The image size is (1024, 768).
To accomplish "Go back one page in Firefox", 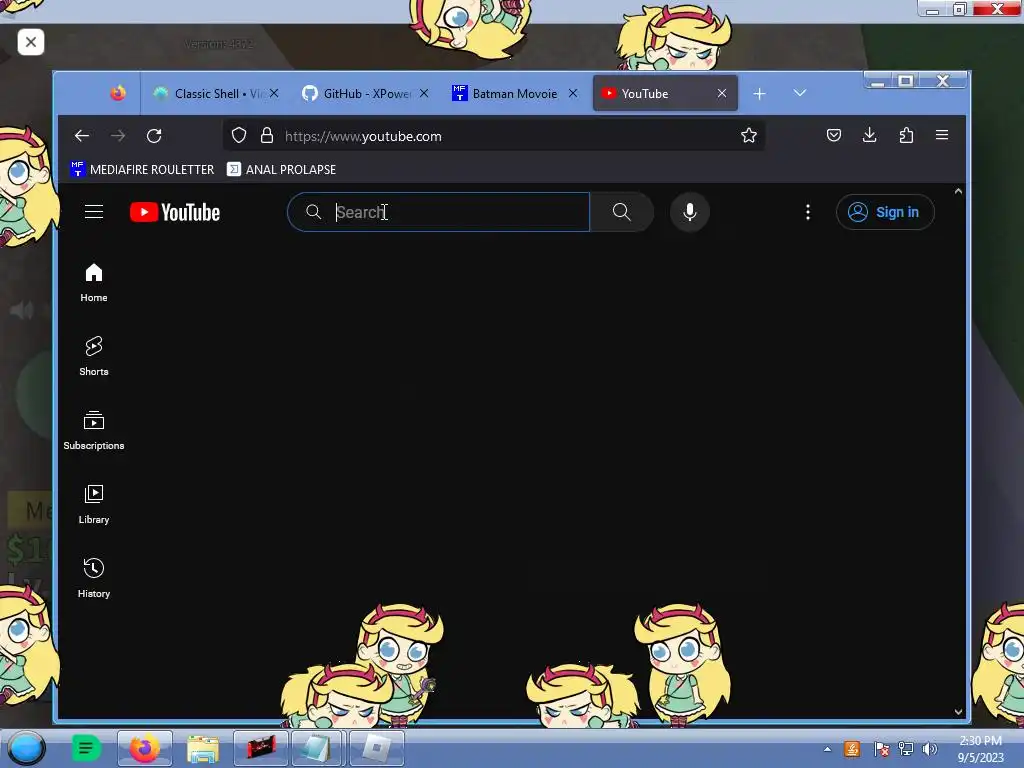I will coord(82,136).
